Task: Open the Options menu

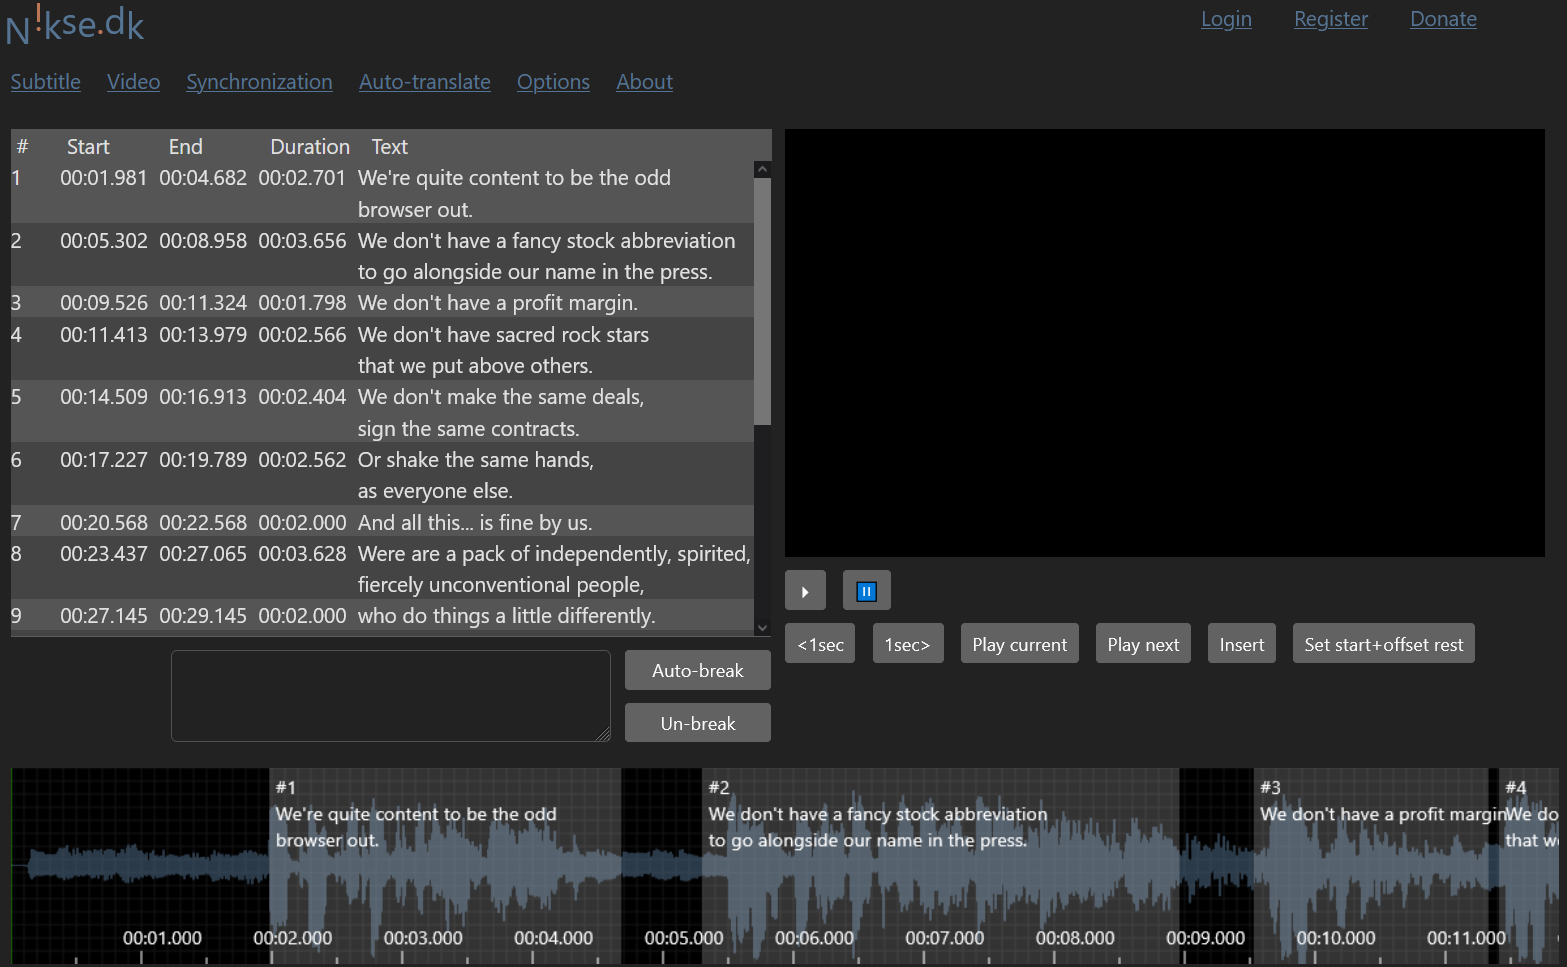Action: coord(553,82)
